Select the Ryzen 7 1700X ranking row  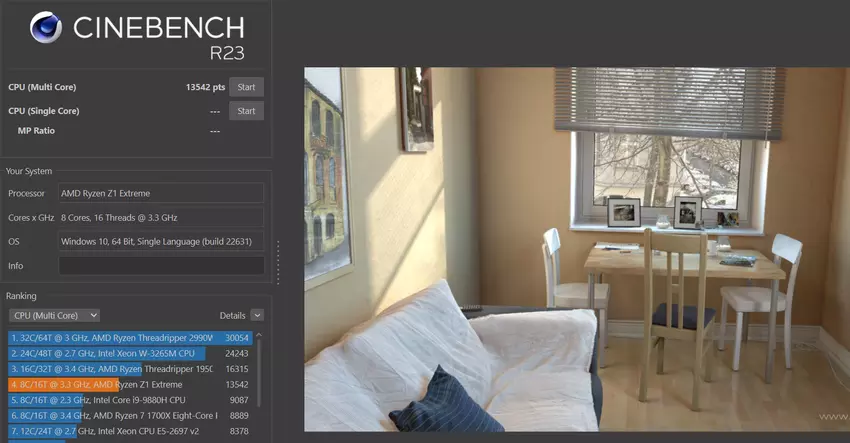[x=130, y=415]
